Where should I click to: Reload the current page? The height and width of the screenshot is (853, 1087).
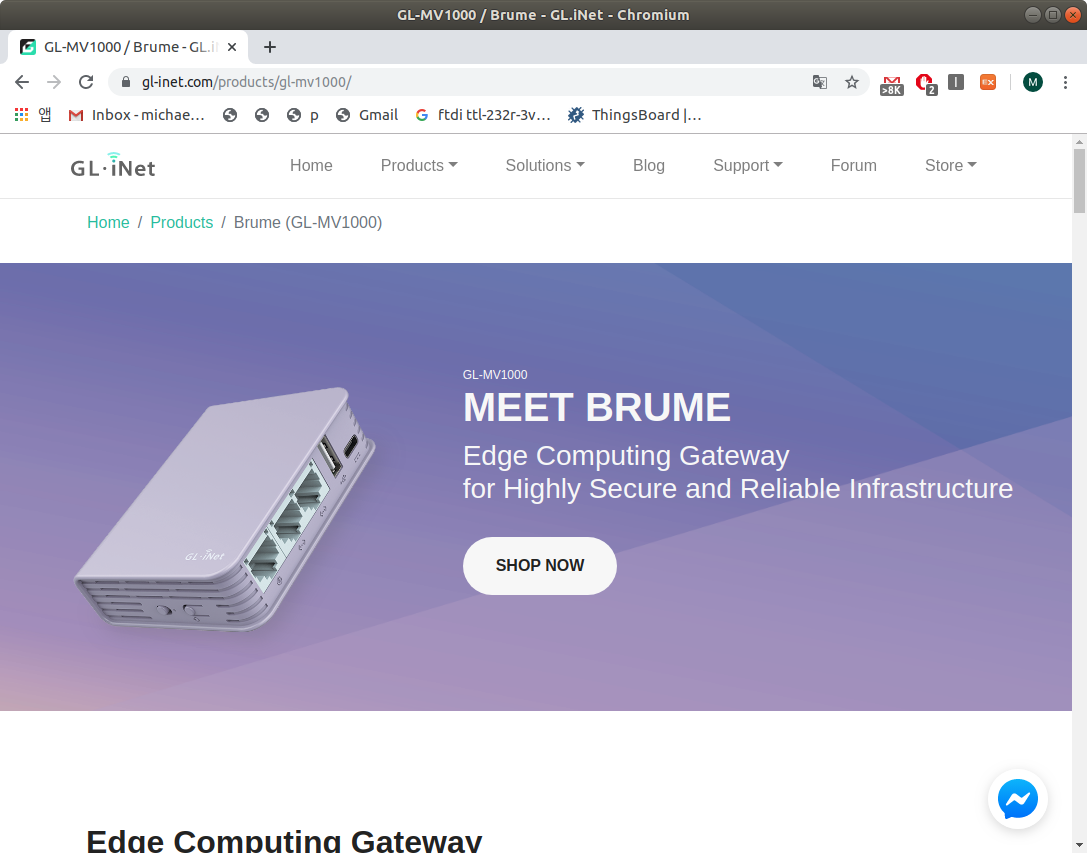coord(86,82)
